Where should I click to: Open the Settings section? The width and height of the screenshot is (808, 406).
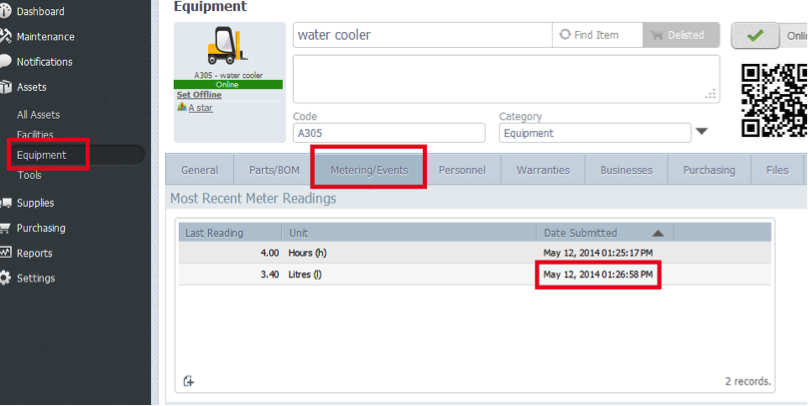36,278
